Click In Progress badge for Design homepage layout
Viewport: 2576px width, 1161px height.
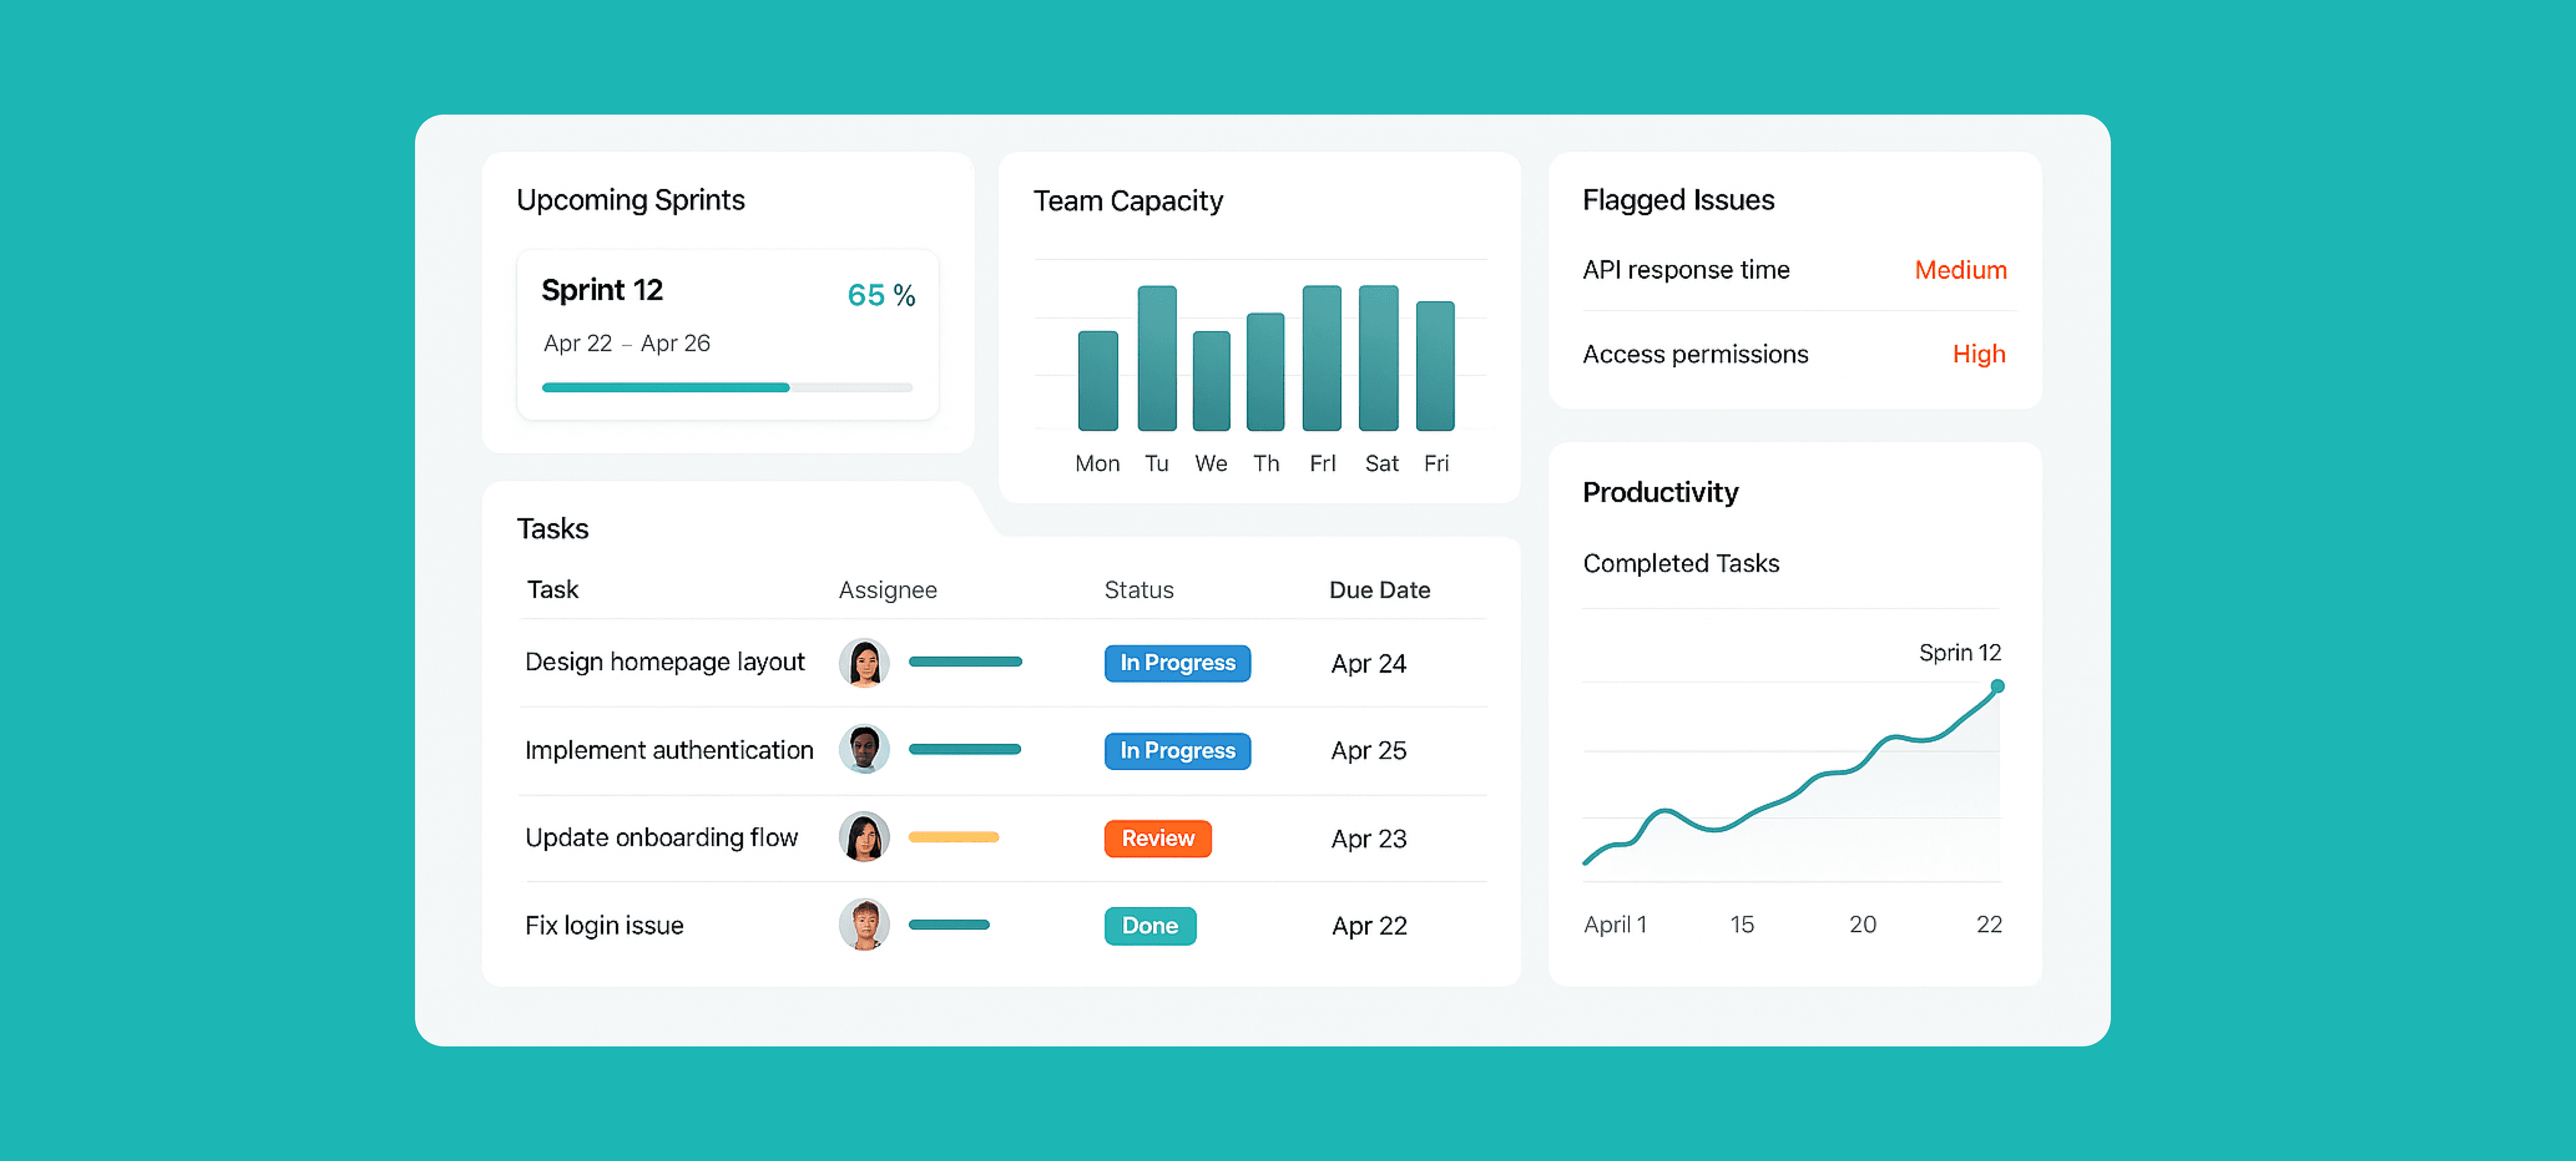[x=1177, y=663]
